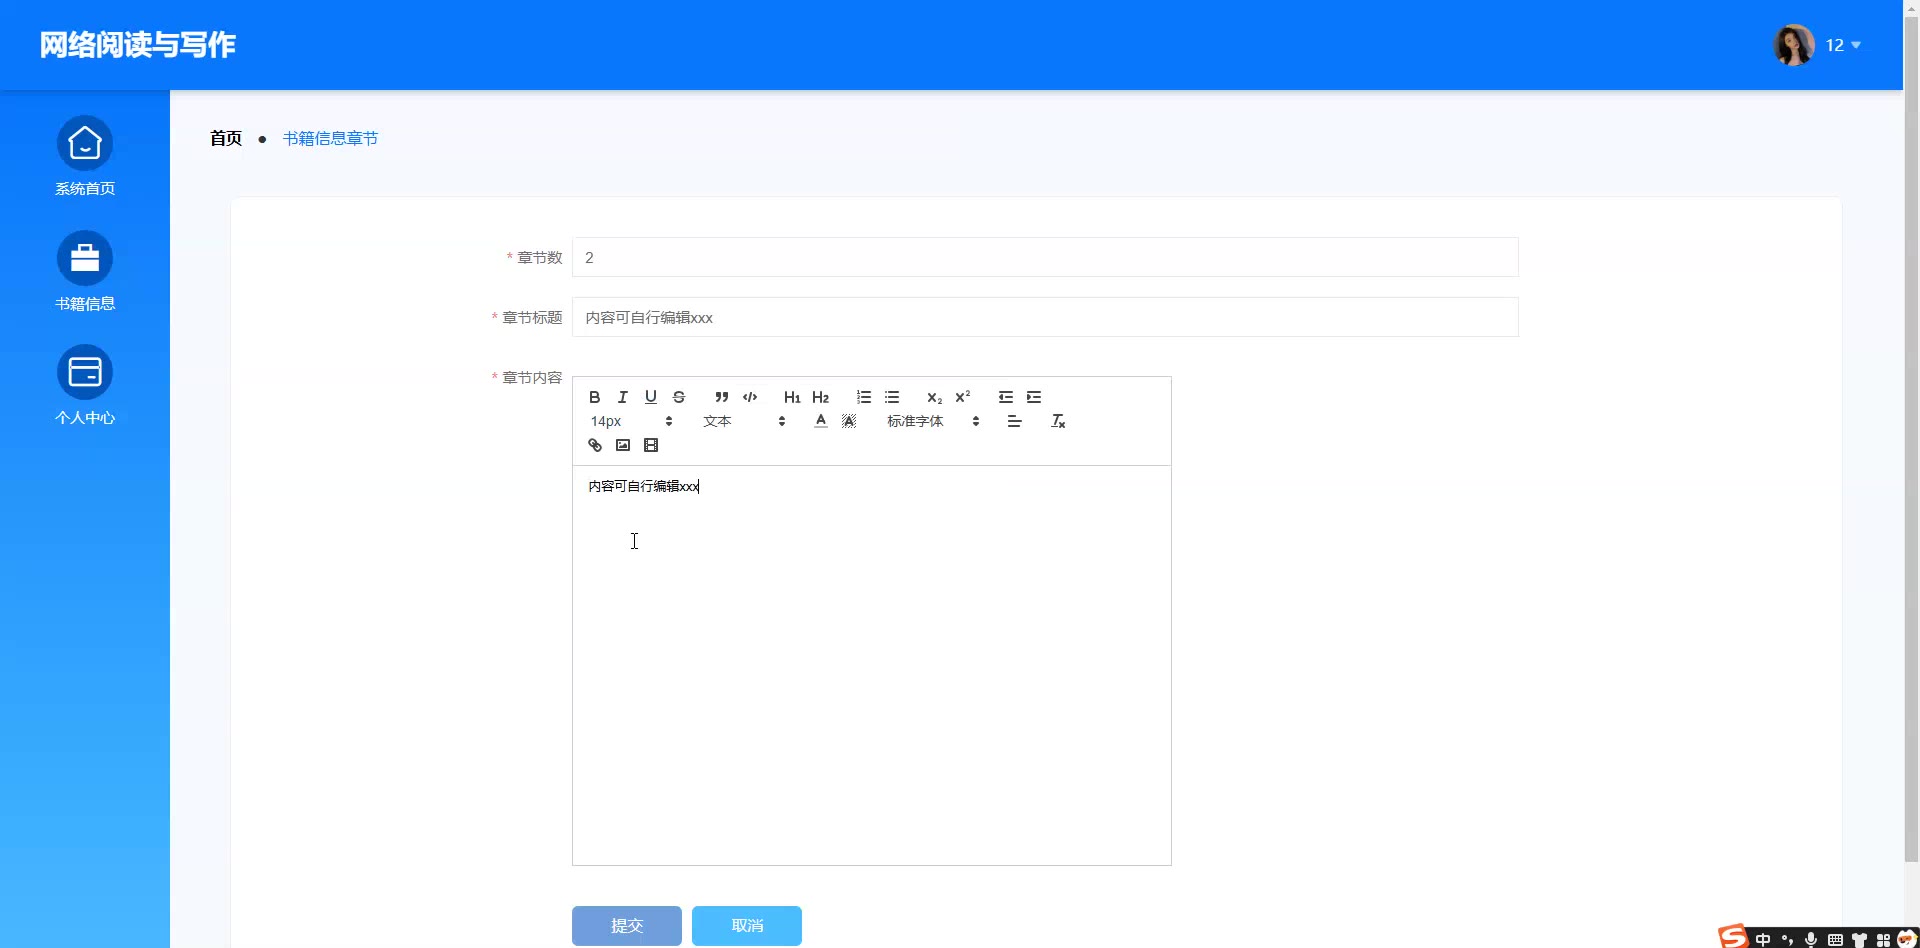Open the 网络阅读与写作 site title

click(x=138, y=45)
